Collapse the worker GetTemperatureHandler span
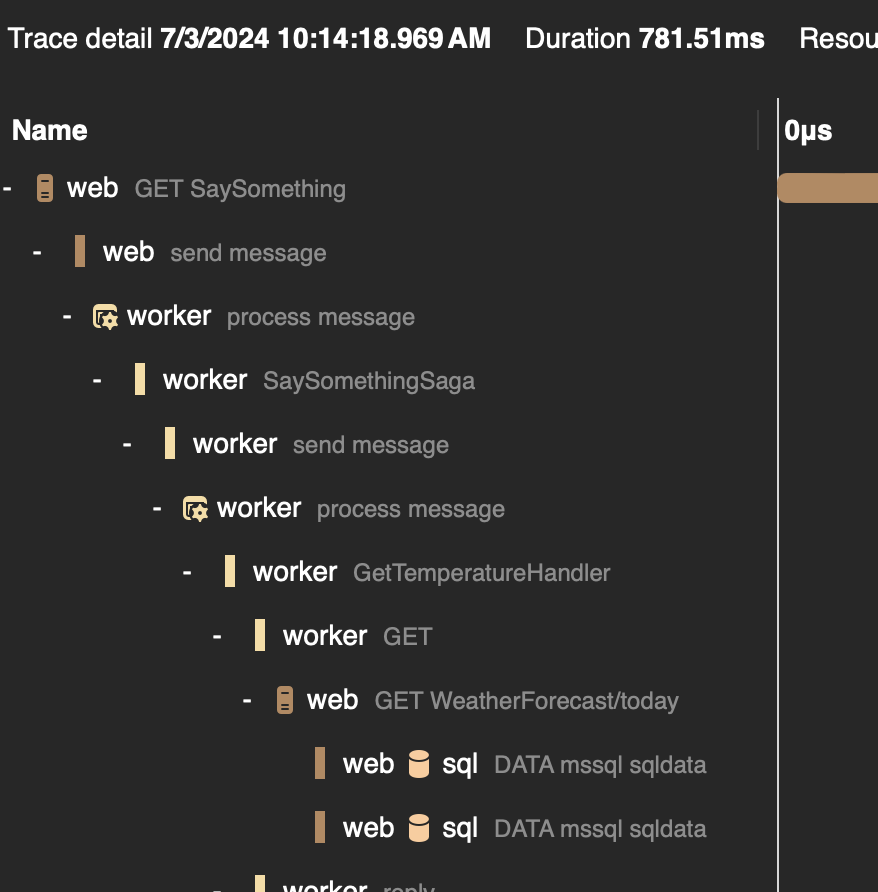Viewport: 878px width, 892px height. point(187,572)
